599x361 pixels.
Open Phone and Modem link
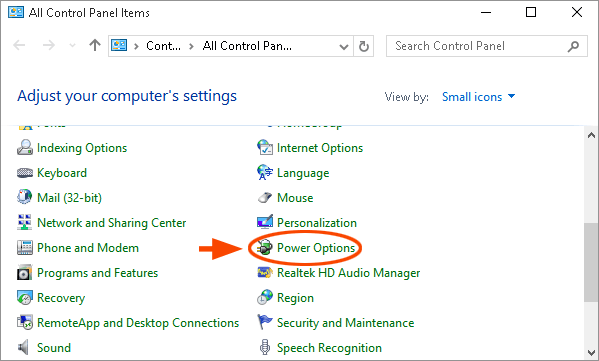(x=88, y=248)
